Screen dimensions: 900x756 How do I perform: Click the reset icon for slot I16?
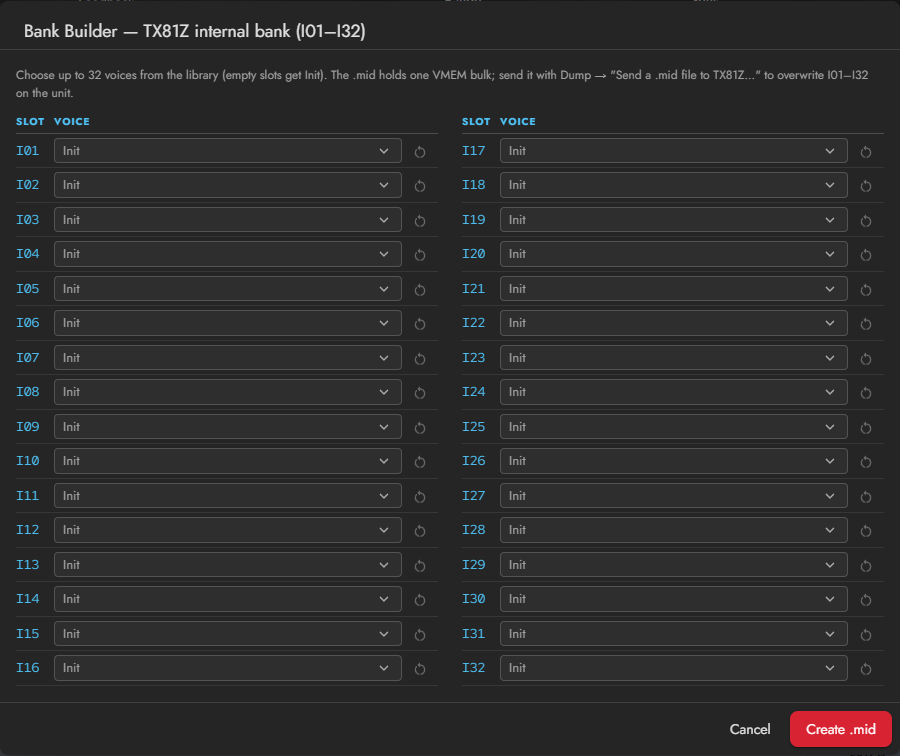(420, 669)
